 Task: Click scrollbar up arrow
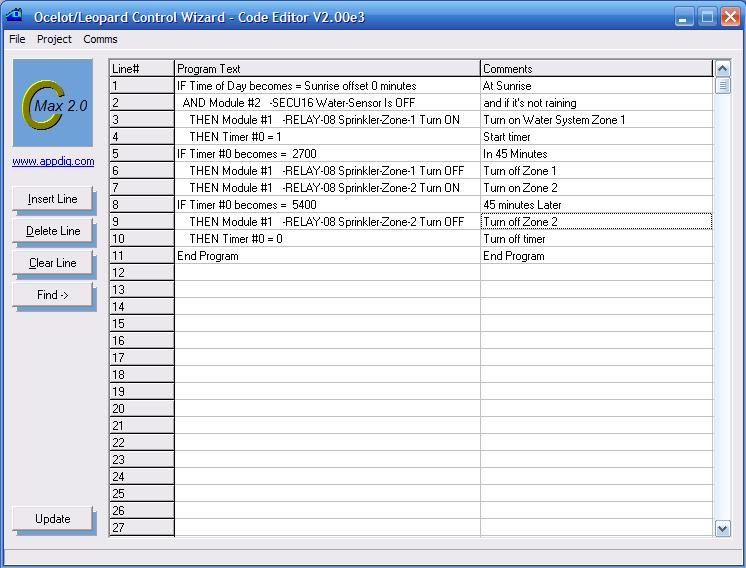(723, 69)
